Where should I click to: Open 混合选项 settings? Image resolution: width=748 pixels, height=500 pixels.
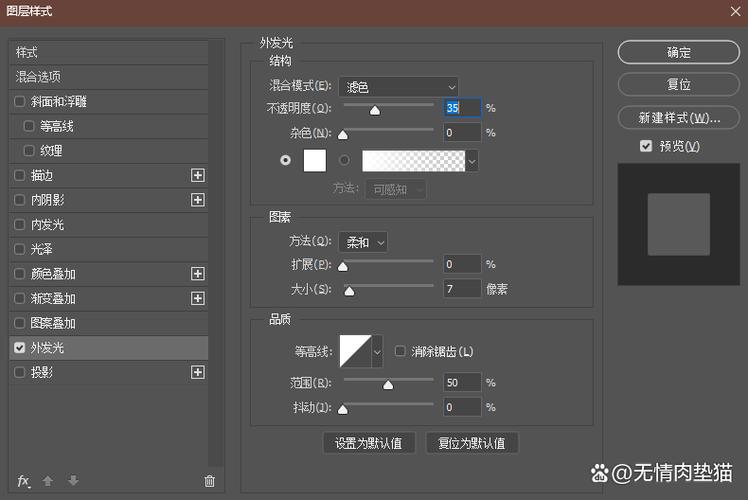[x=109, y=77]
